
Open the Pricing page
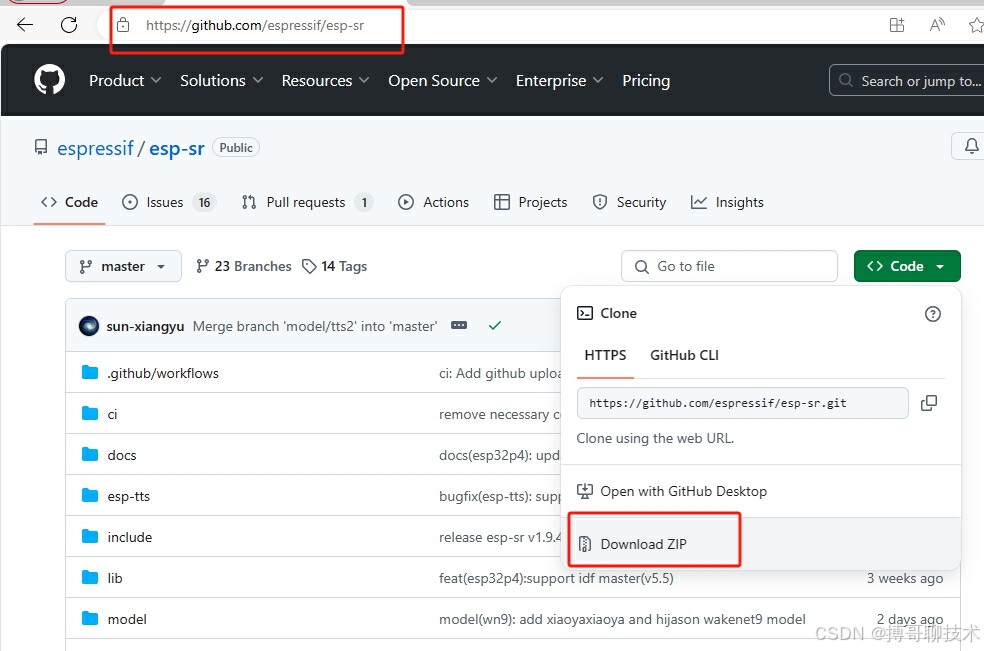pos(646,80)
